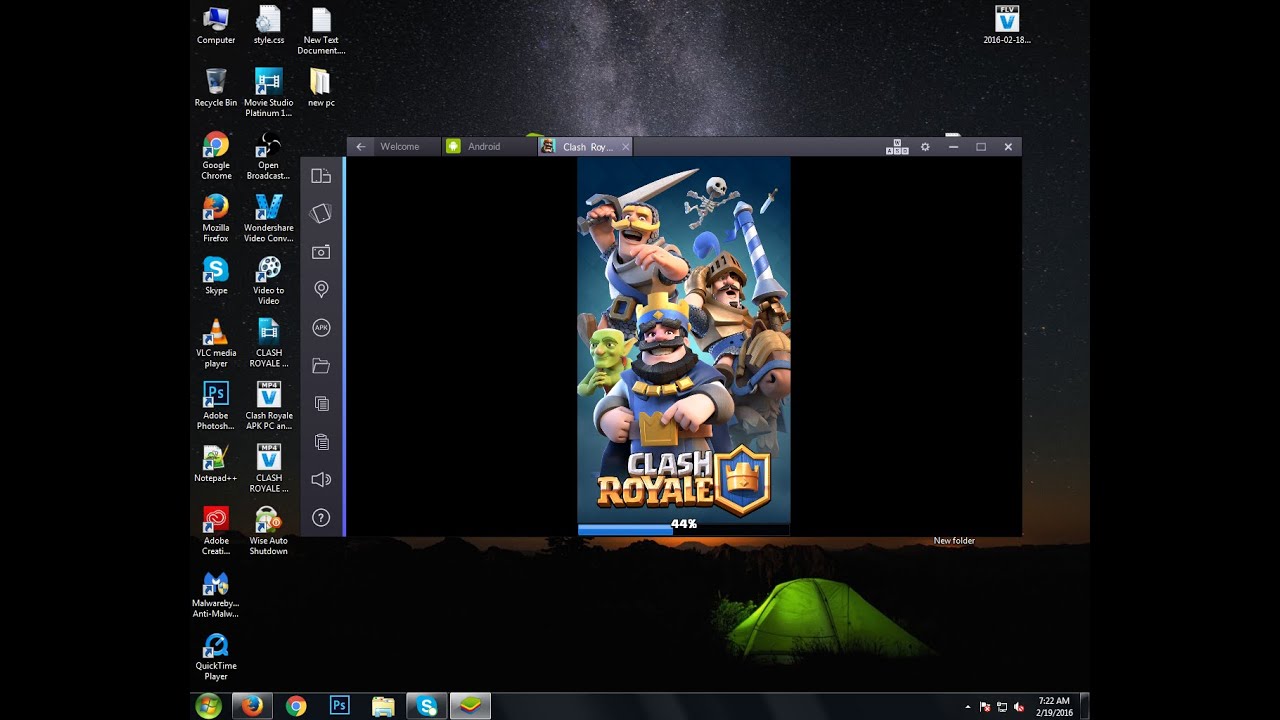
Task: Select Adobe Photoshop desktop shortcut
Action: click(x=216, y=406)
